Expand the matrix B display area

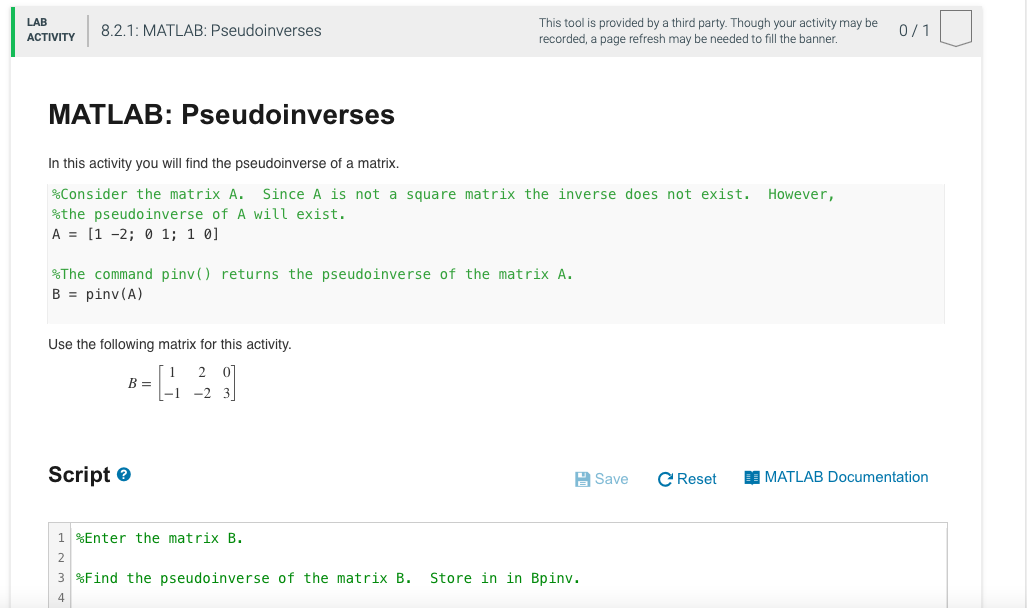180,381
